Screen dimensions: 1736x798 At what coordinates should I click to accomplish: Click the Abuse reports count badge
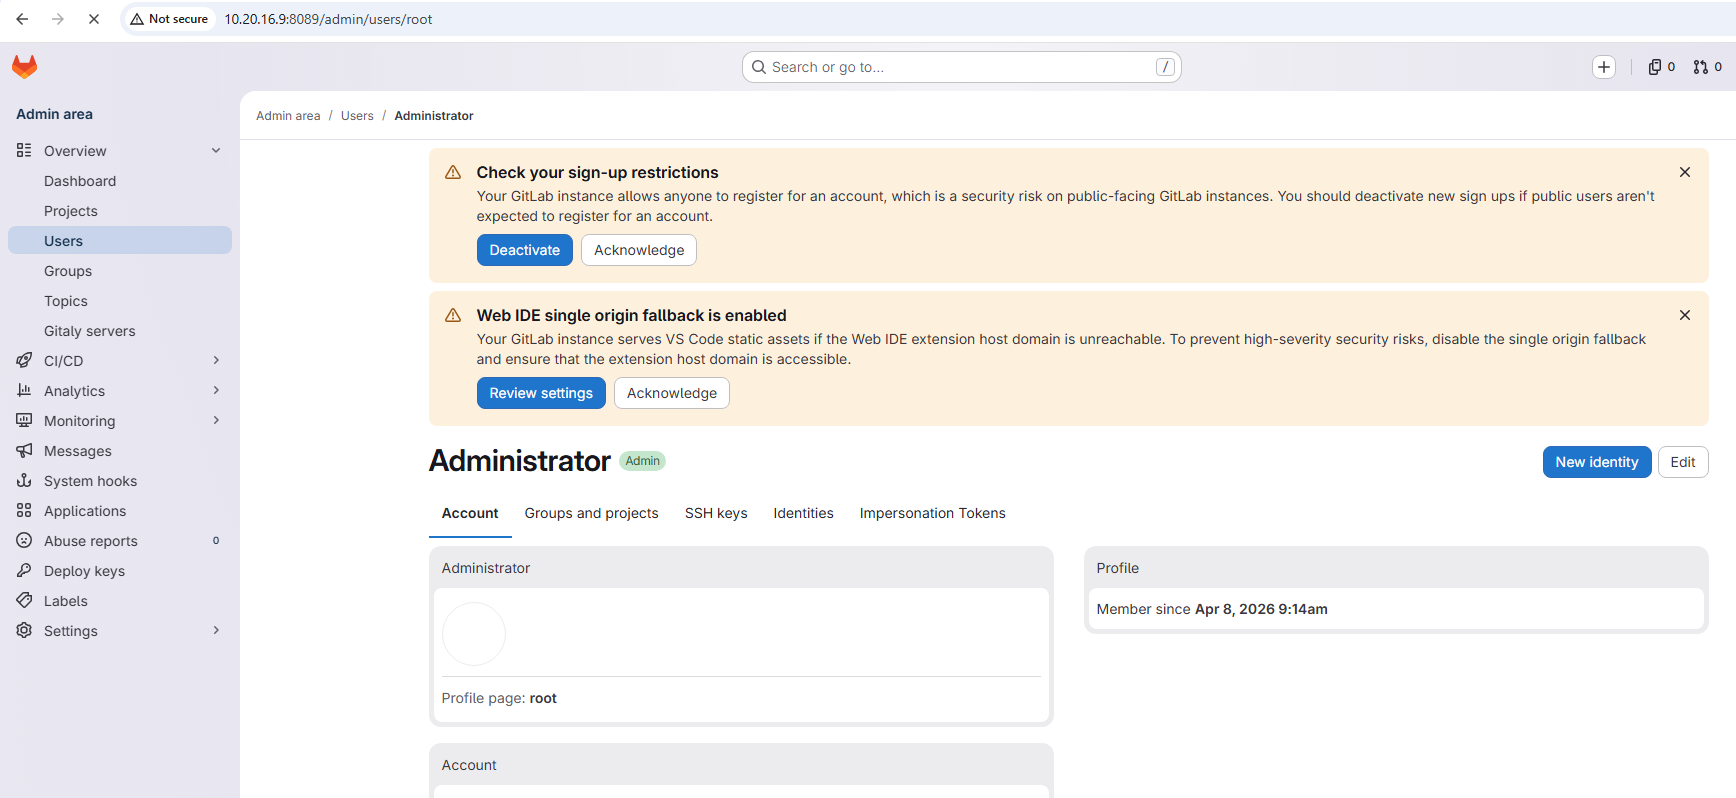click(x=216, y=540)
